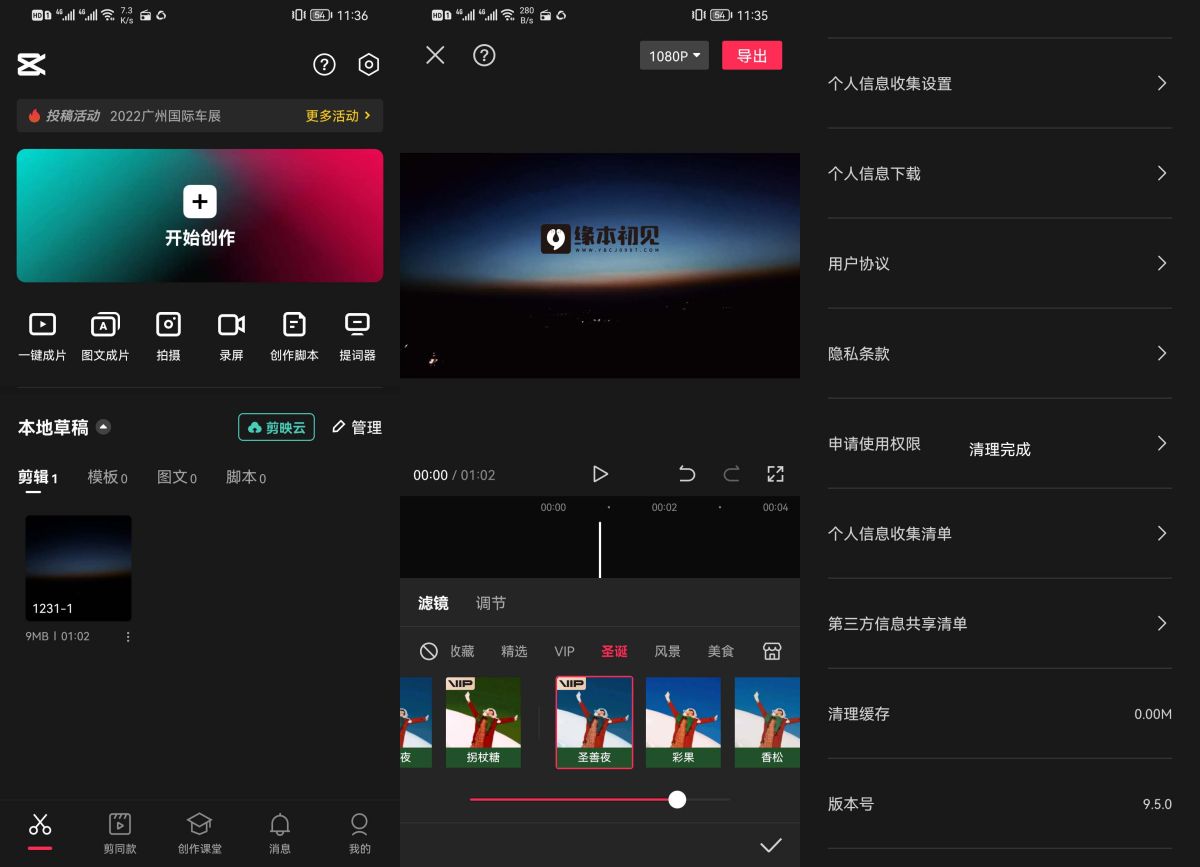Confirm filter with the checkmark icon
1200x867 pixels.
770,845
